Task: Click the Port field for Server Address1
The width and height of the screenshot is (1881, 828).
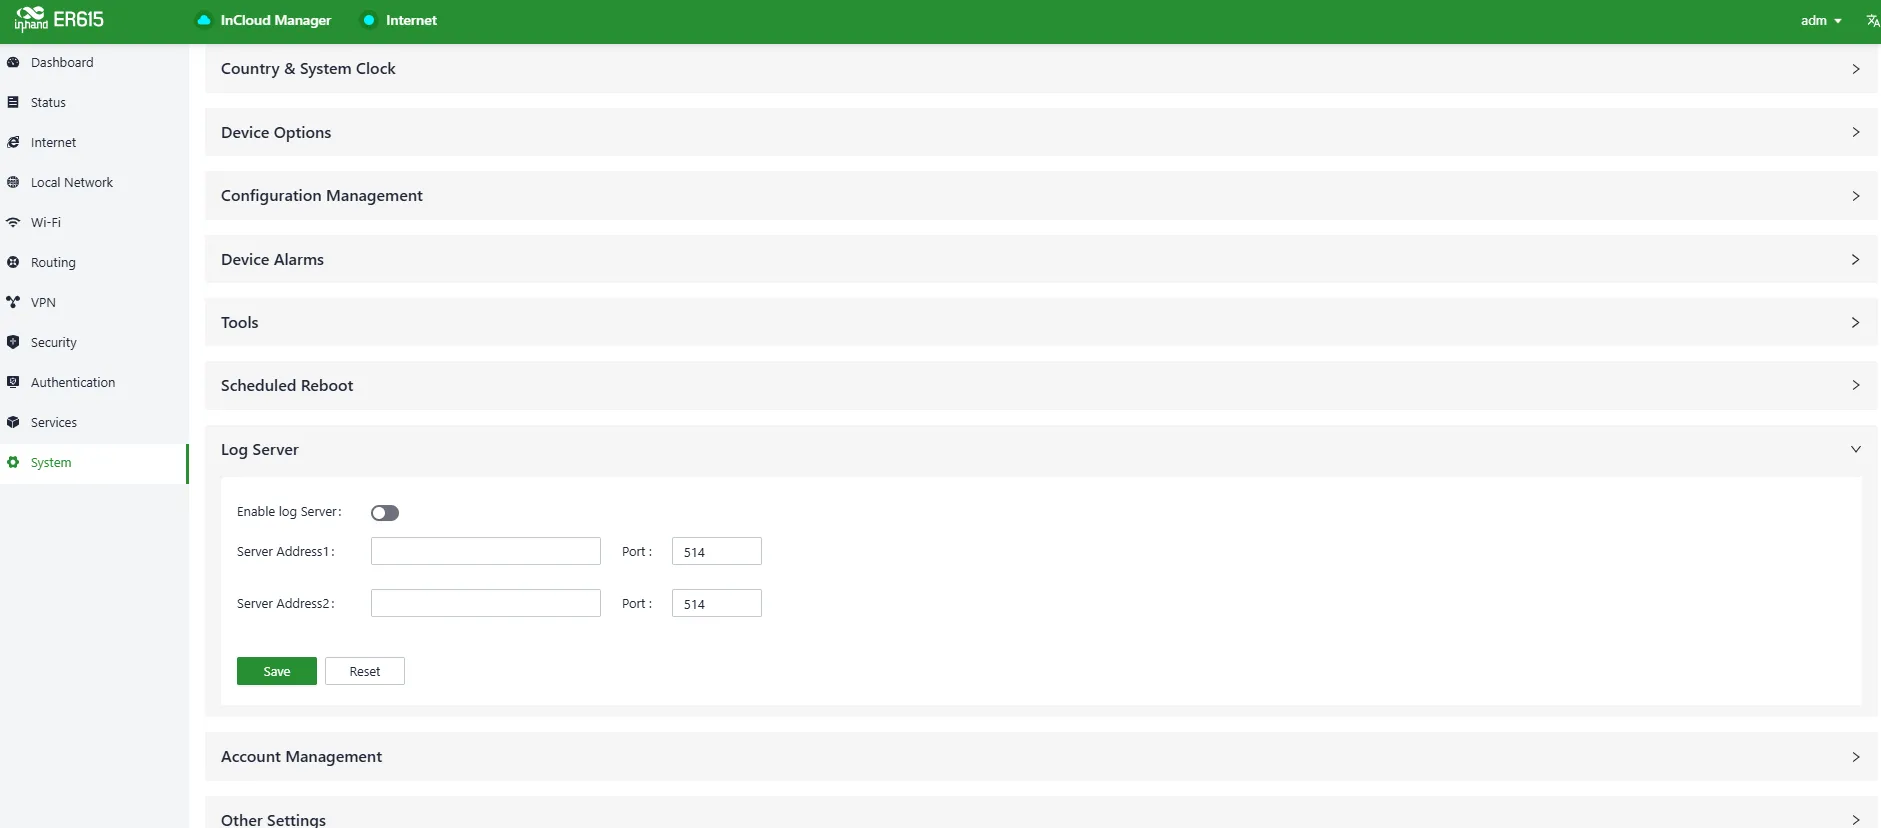Action: point(717,551)
